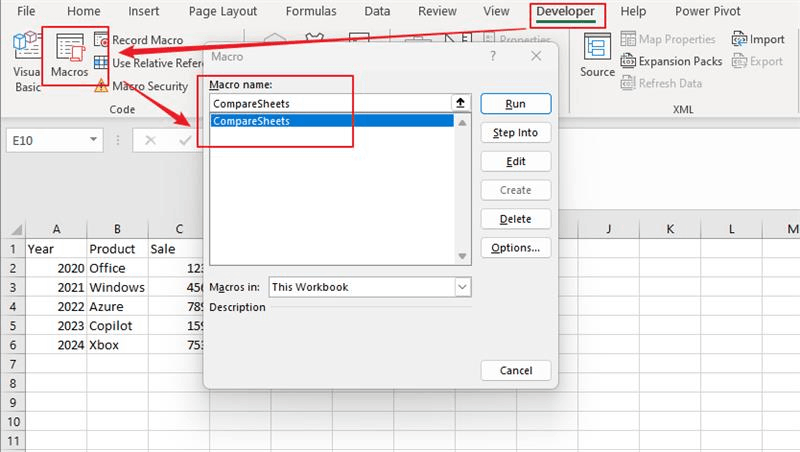800x452 pixels.
Task: Open the Review tab
Action: click(x=437, y=11)
